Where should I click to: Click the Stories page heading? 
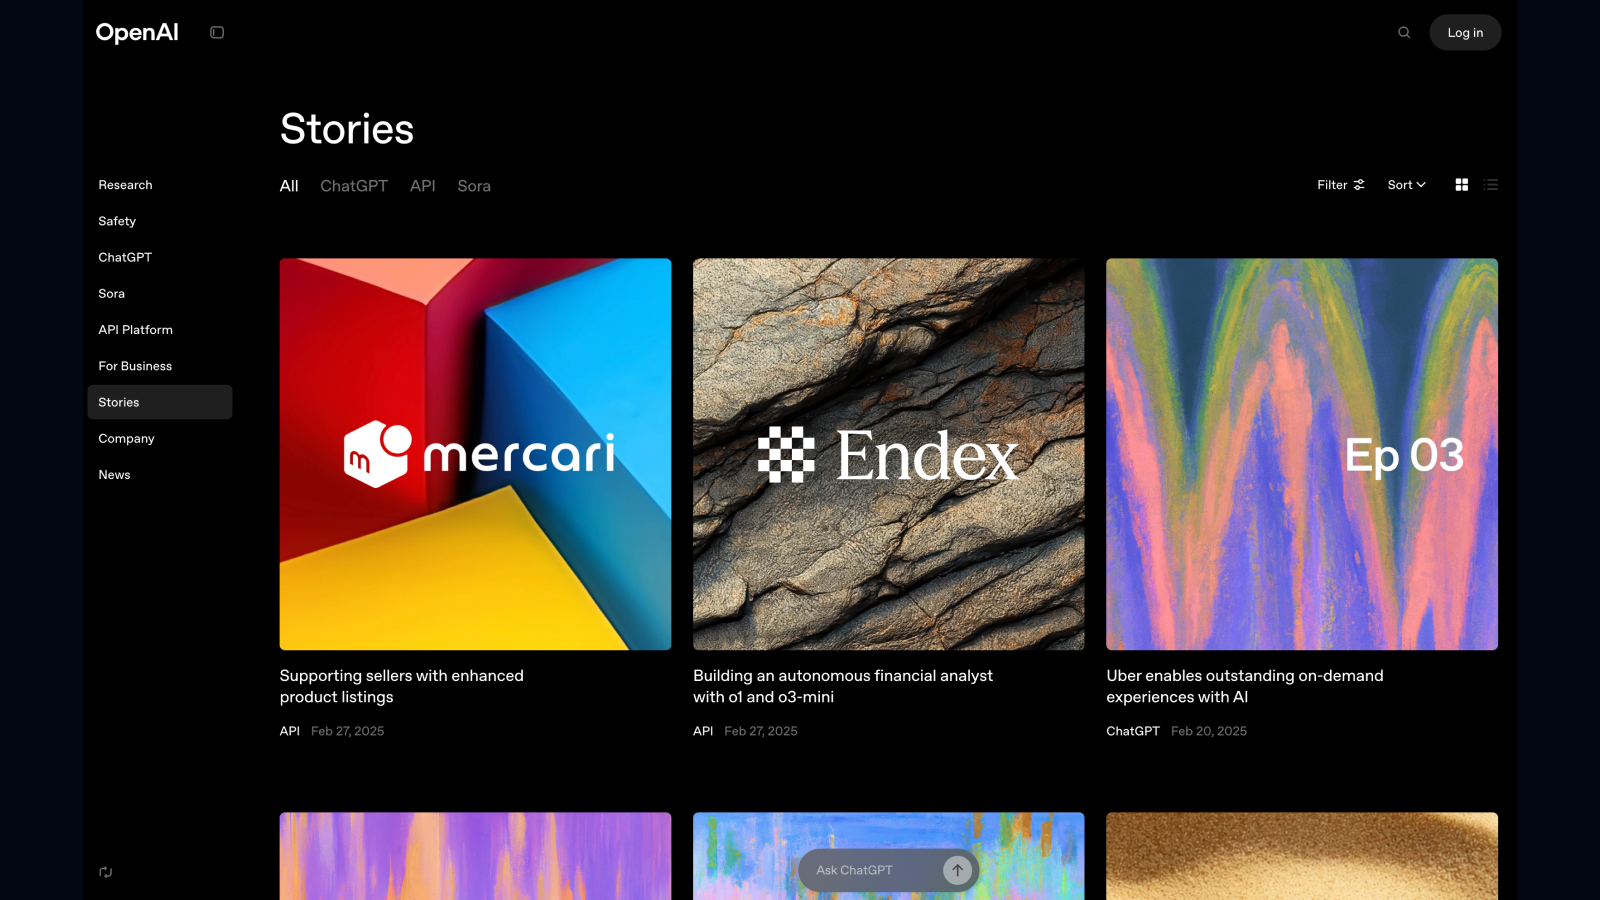[x=347, y=129]
